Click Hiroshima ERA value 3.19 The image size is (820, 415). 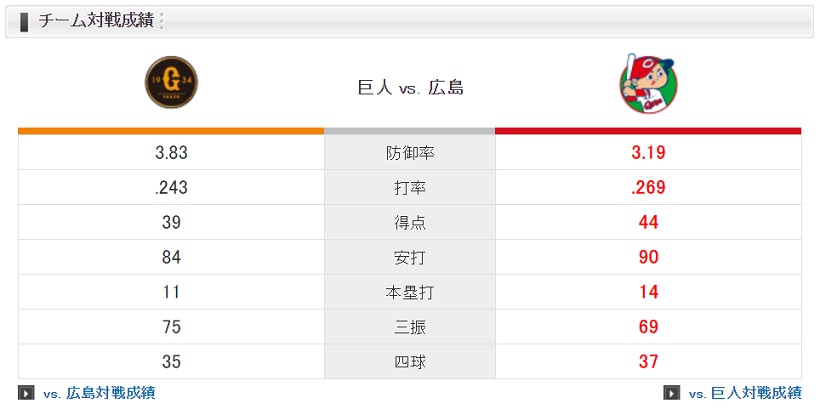(x=648, y=153)
